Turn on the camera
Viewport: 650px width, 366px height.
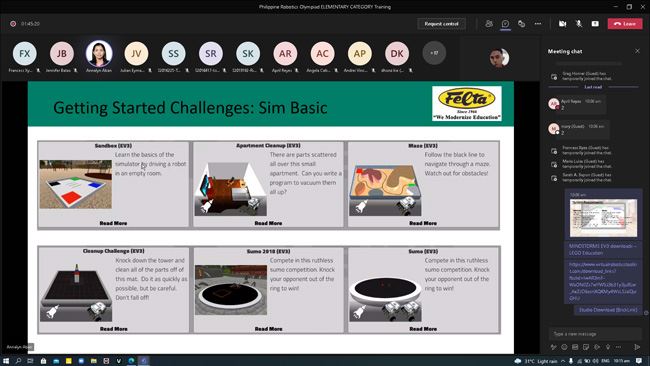pyautogui.click(x=562, y=24)
